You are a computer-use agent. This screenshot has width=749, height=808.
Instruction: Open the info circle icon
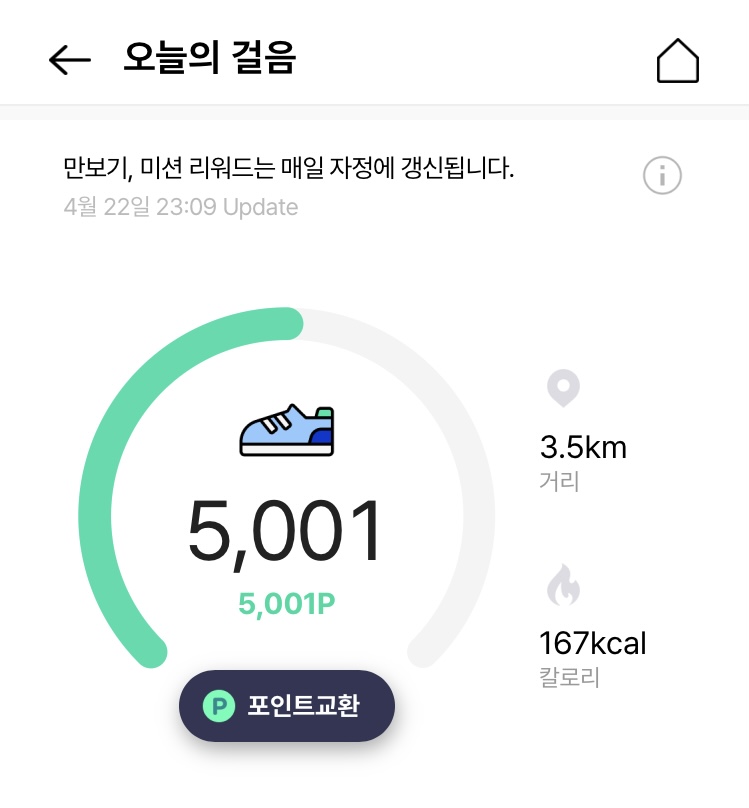pos(661,176)
